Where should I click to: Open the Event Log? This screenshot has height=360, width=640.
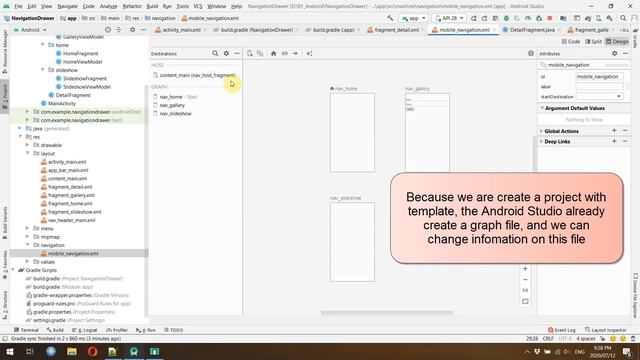point(562,330)
